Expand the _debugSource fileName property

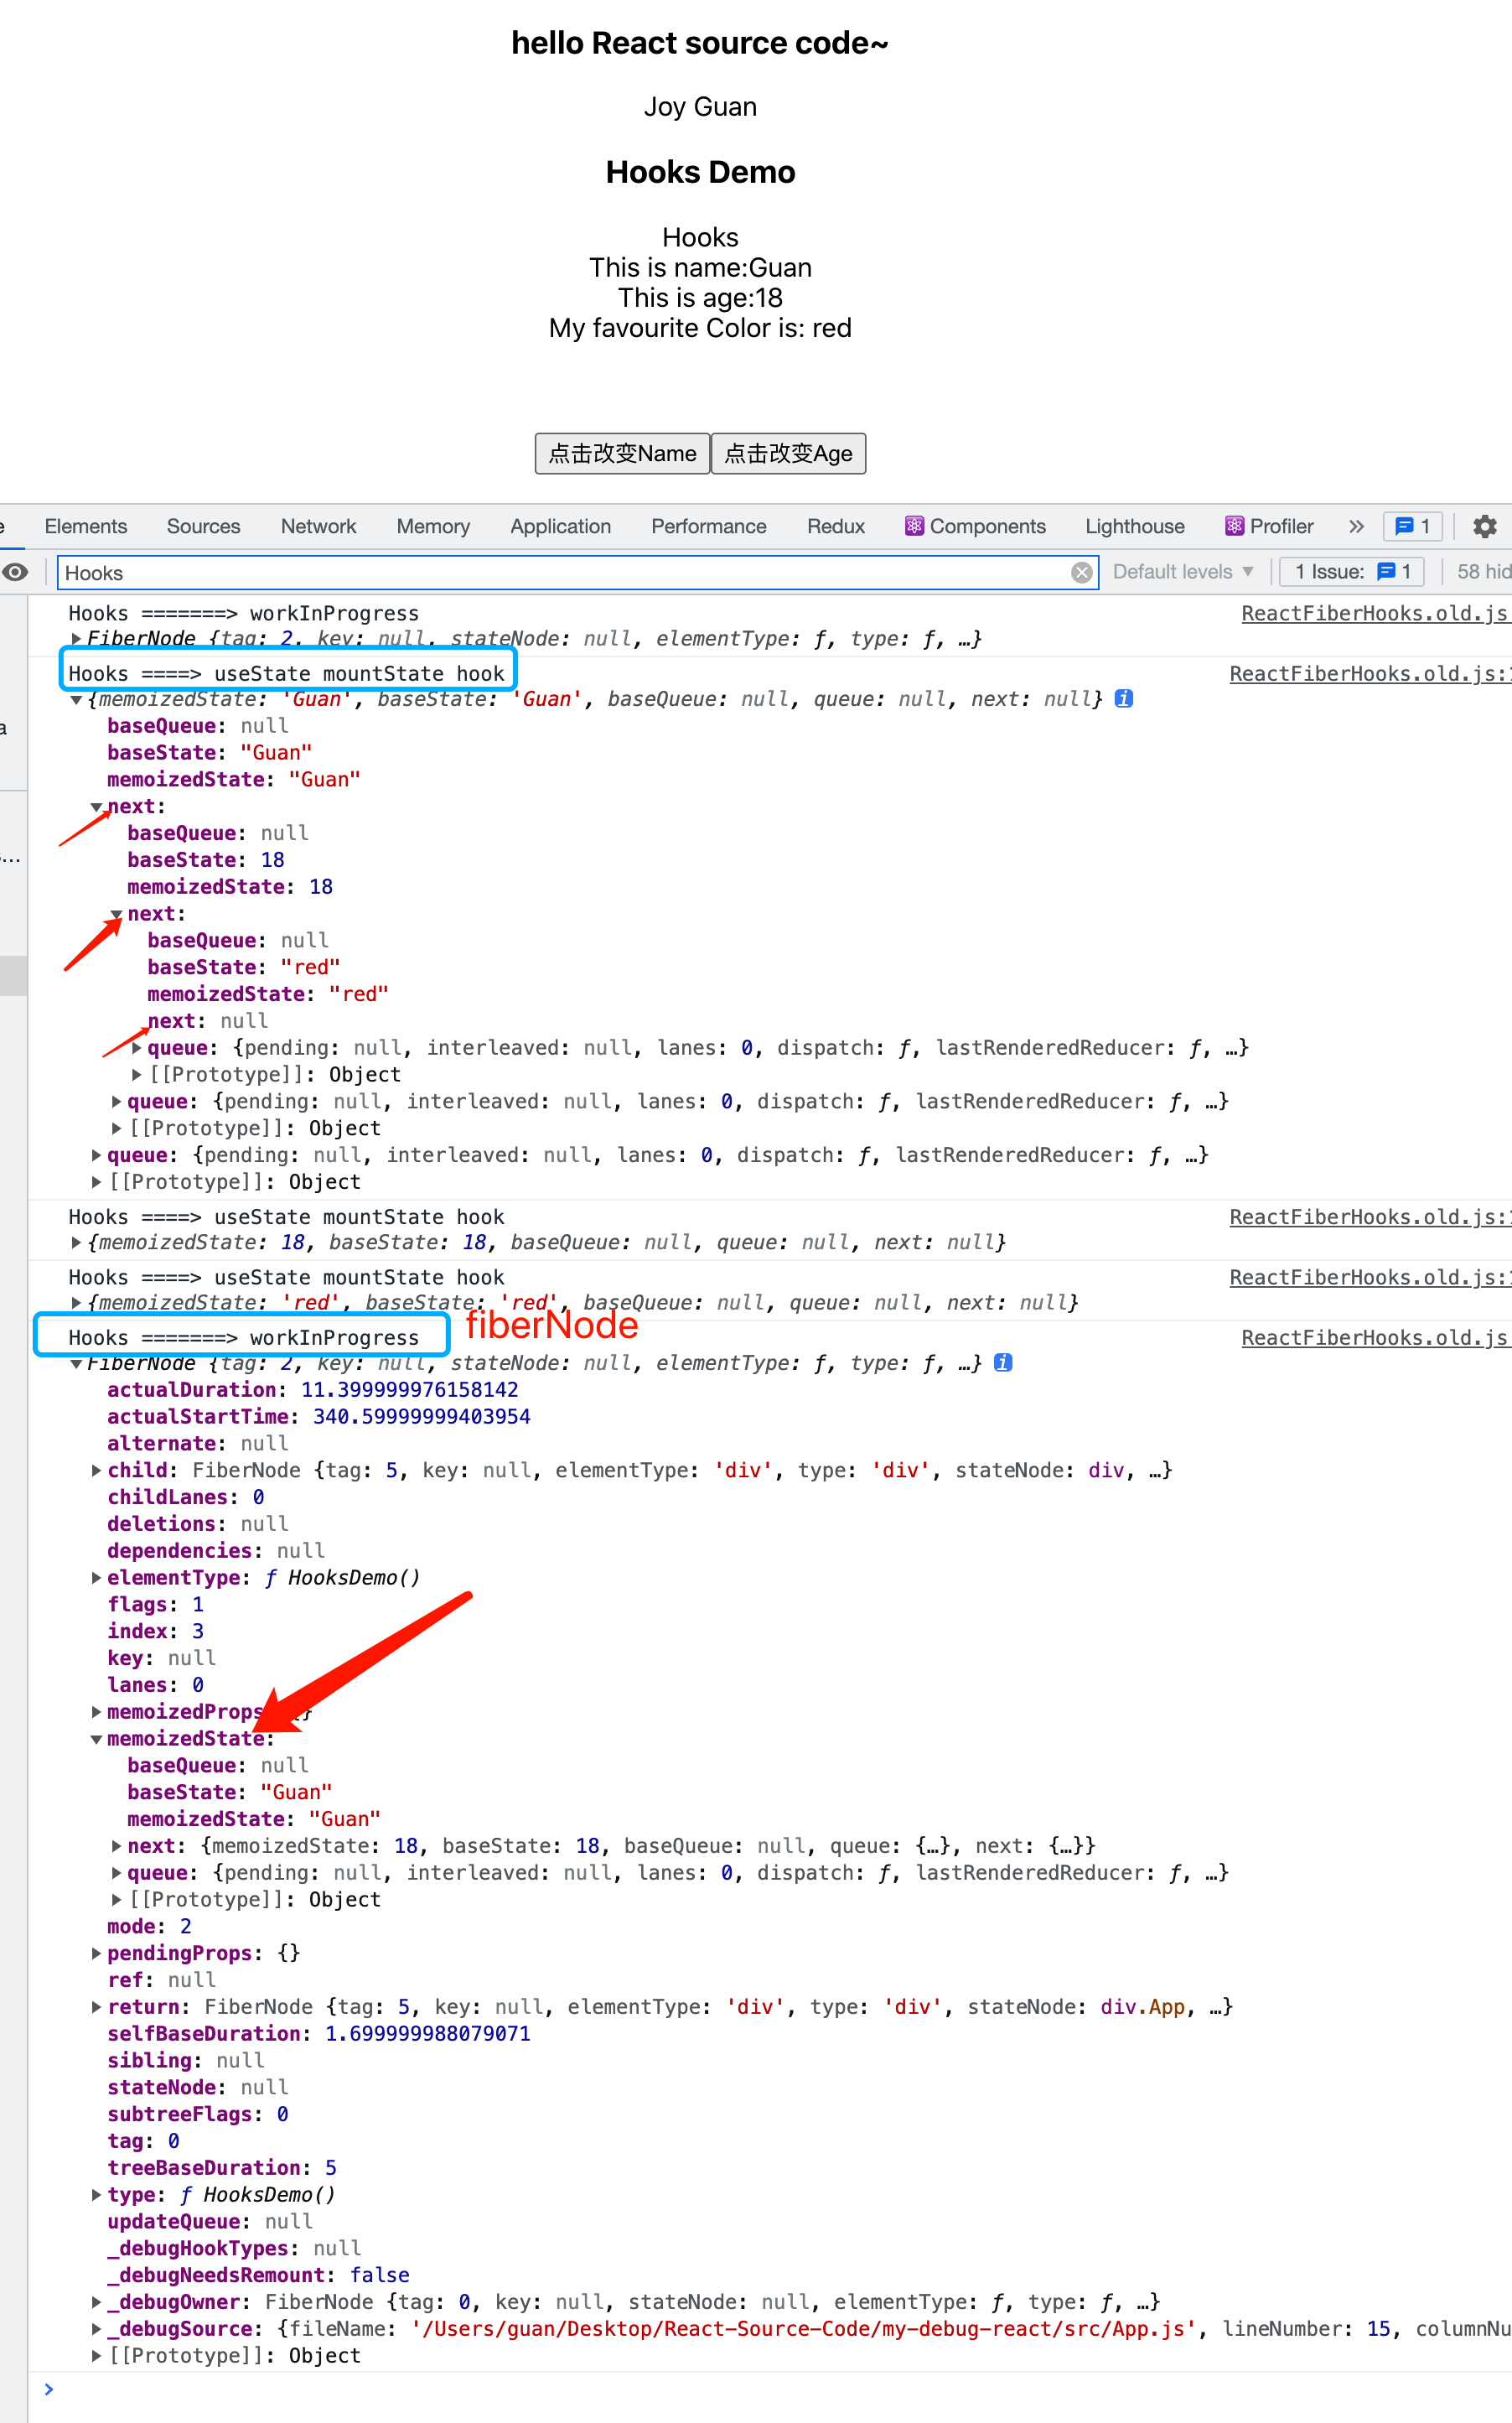[x=96, y=2328]
